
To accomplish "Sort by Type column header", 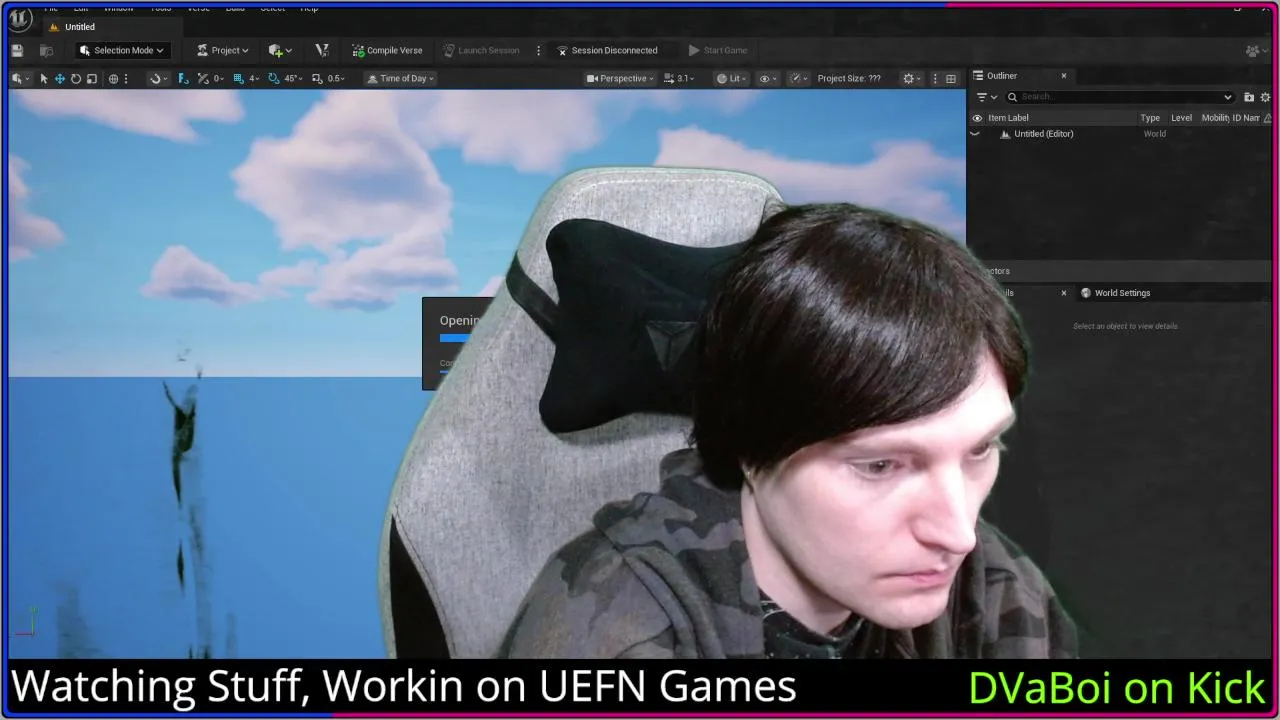I will click(x=1150, y=118).
